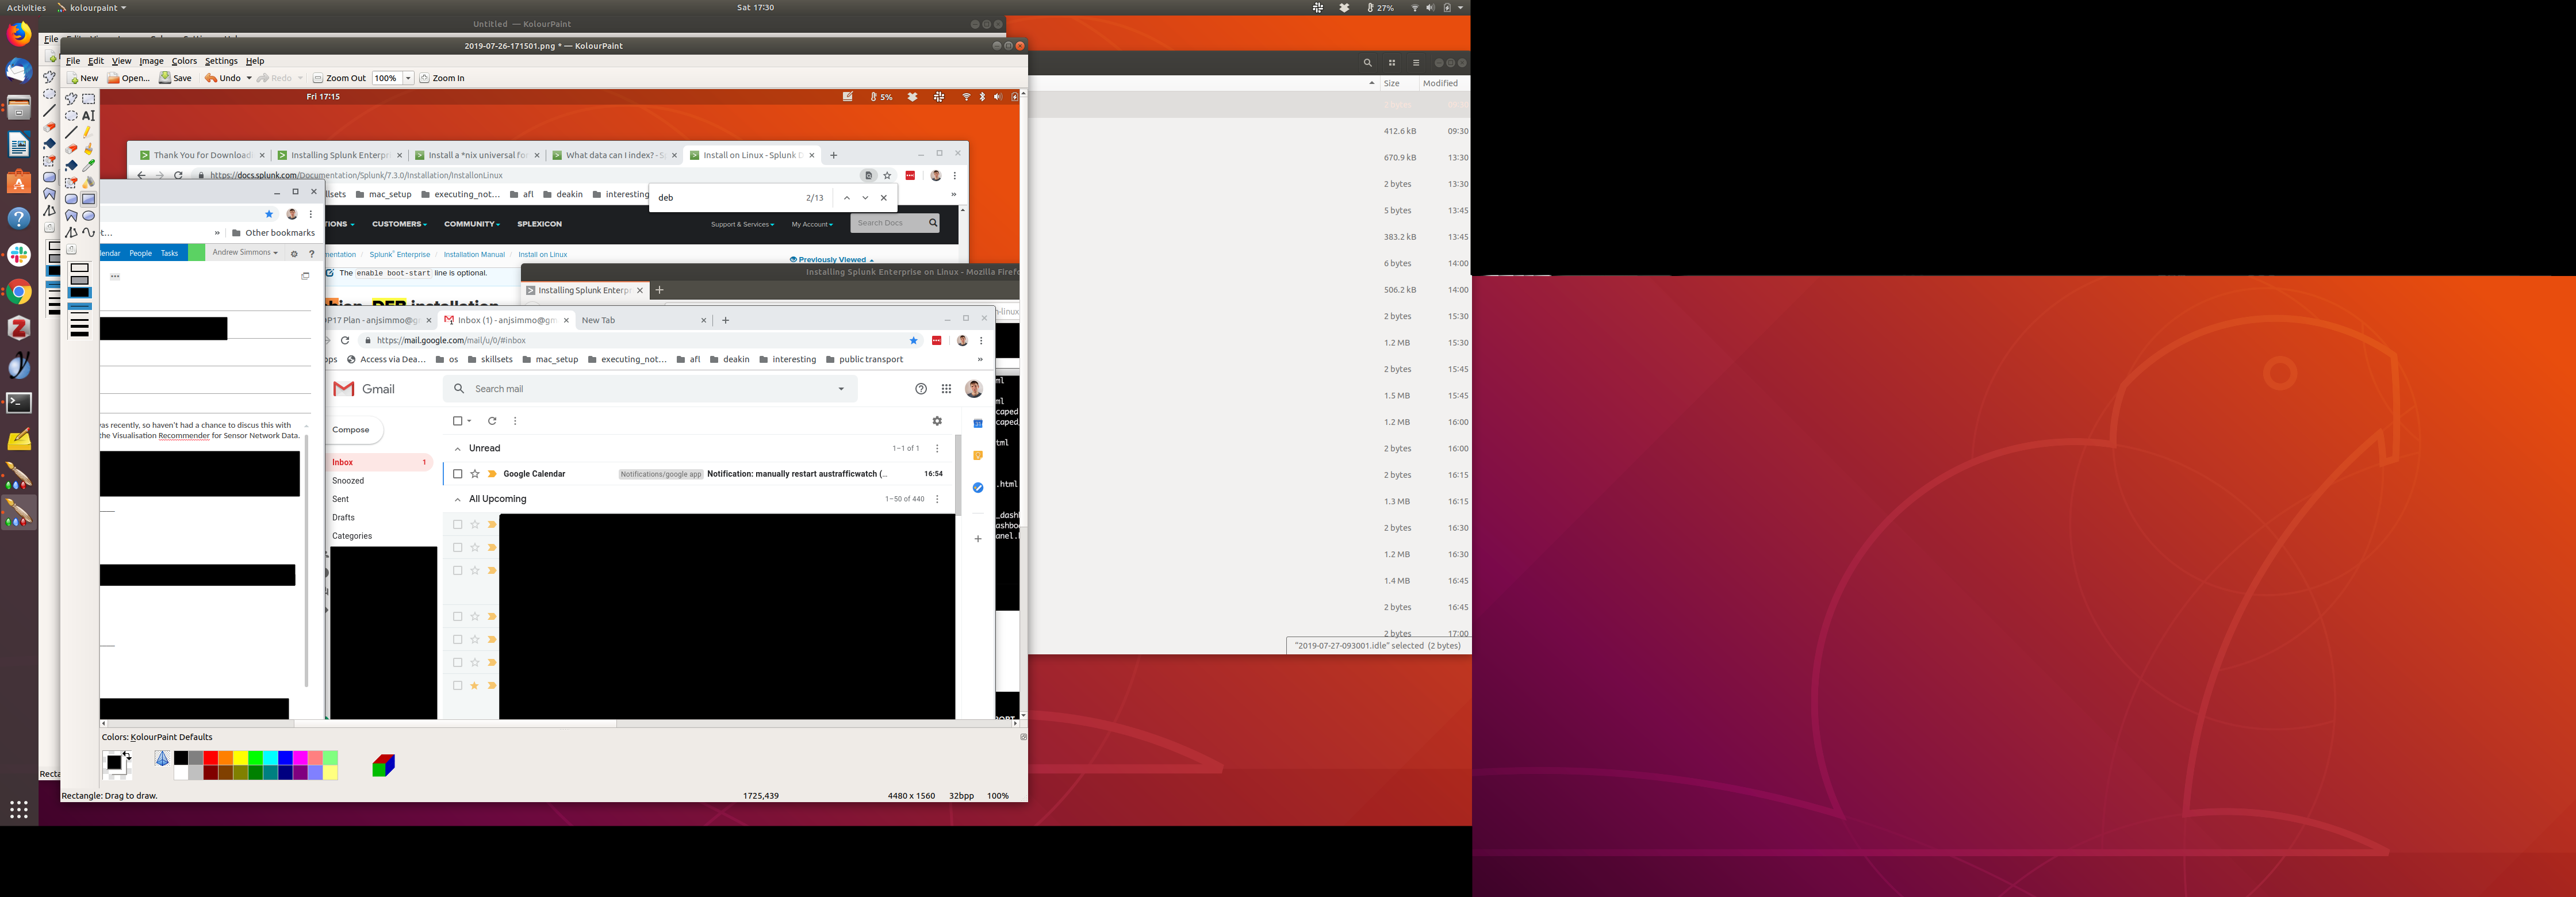Choose the Flood Fill tool
The image size is (2576, 897).
[x=71, y=165]
